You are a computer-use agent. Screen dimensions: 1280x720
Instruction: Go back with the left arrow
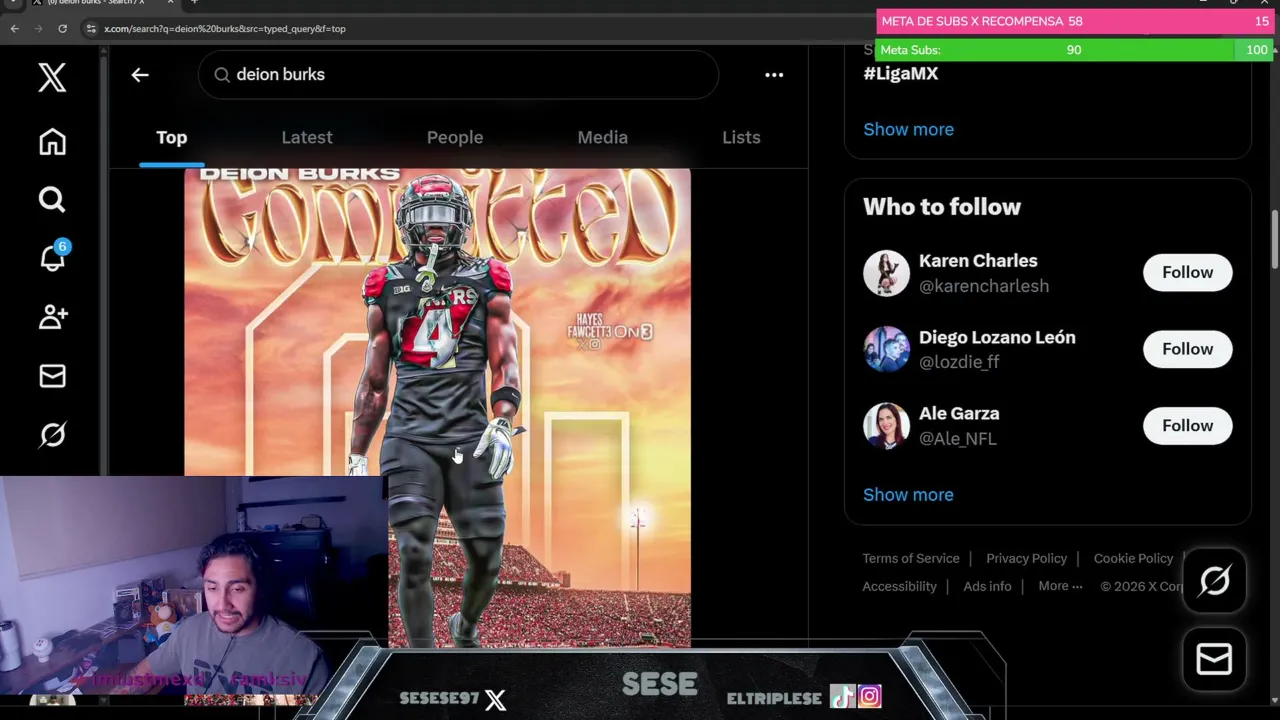pos(140,74)
